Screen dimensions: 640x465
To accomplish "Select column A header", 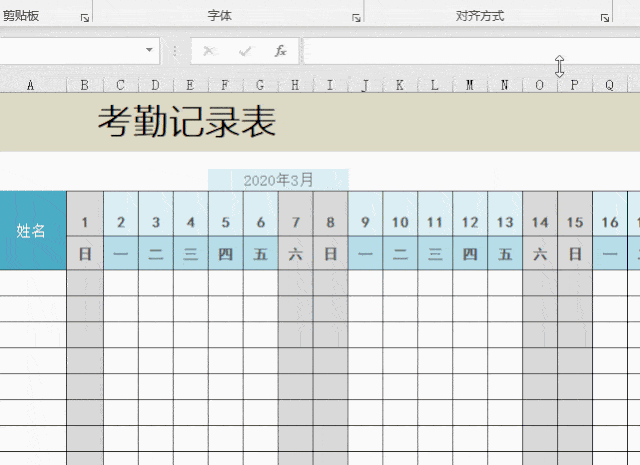I will pos(31,85).
